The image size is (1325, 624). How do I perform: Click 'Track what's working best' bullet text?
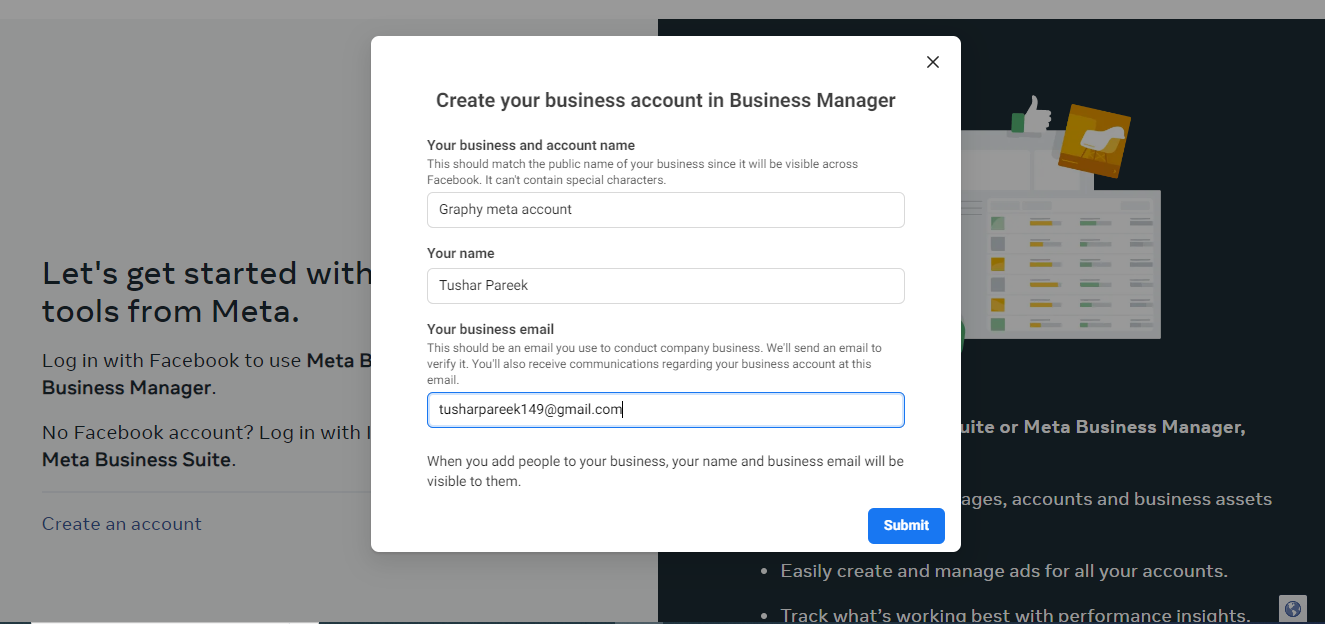tap(1013, 614)
